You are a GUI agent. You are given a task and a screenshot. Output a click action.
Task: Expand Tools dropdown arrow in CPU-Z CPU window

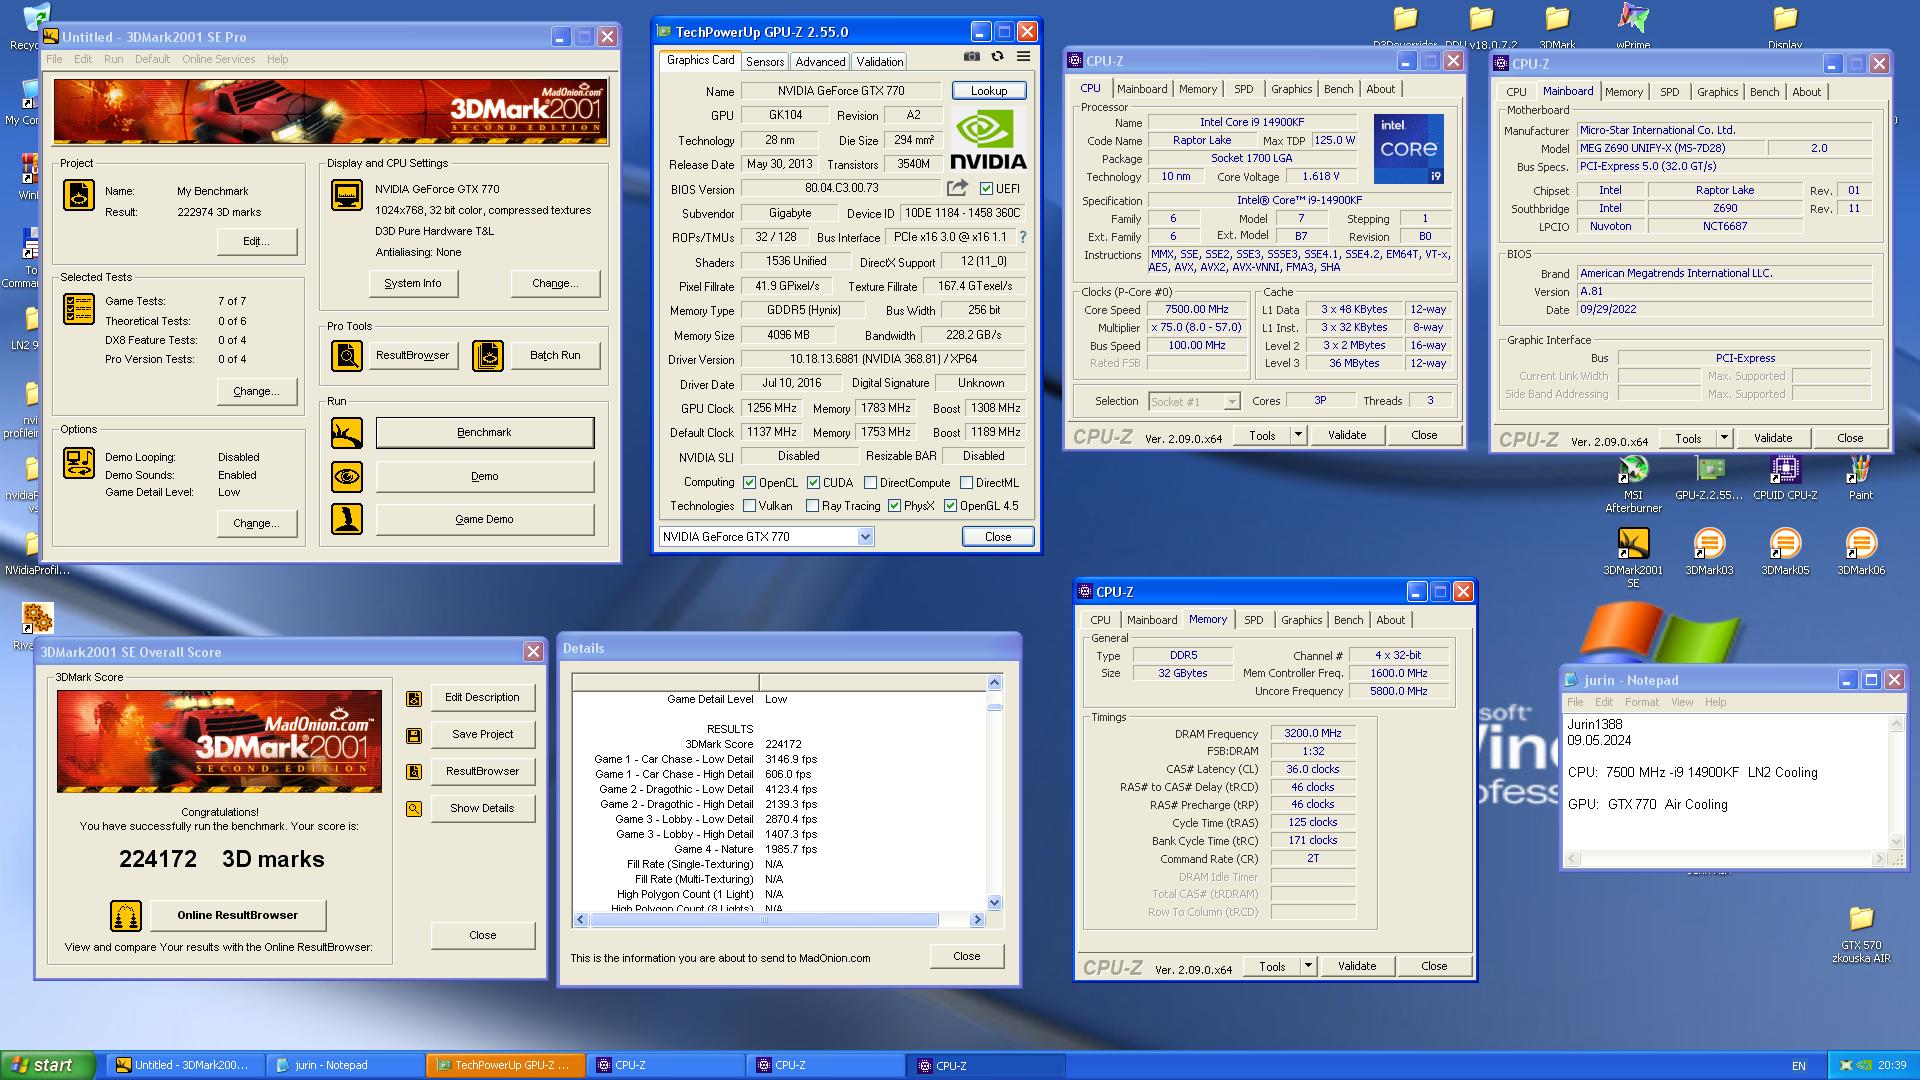tap(1298, 435)
